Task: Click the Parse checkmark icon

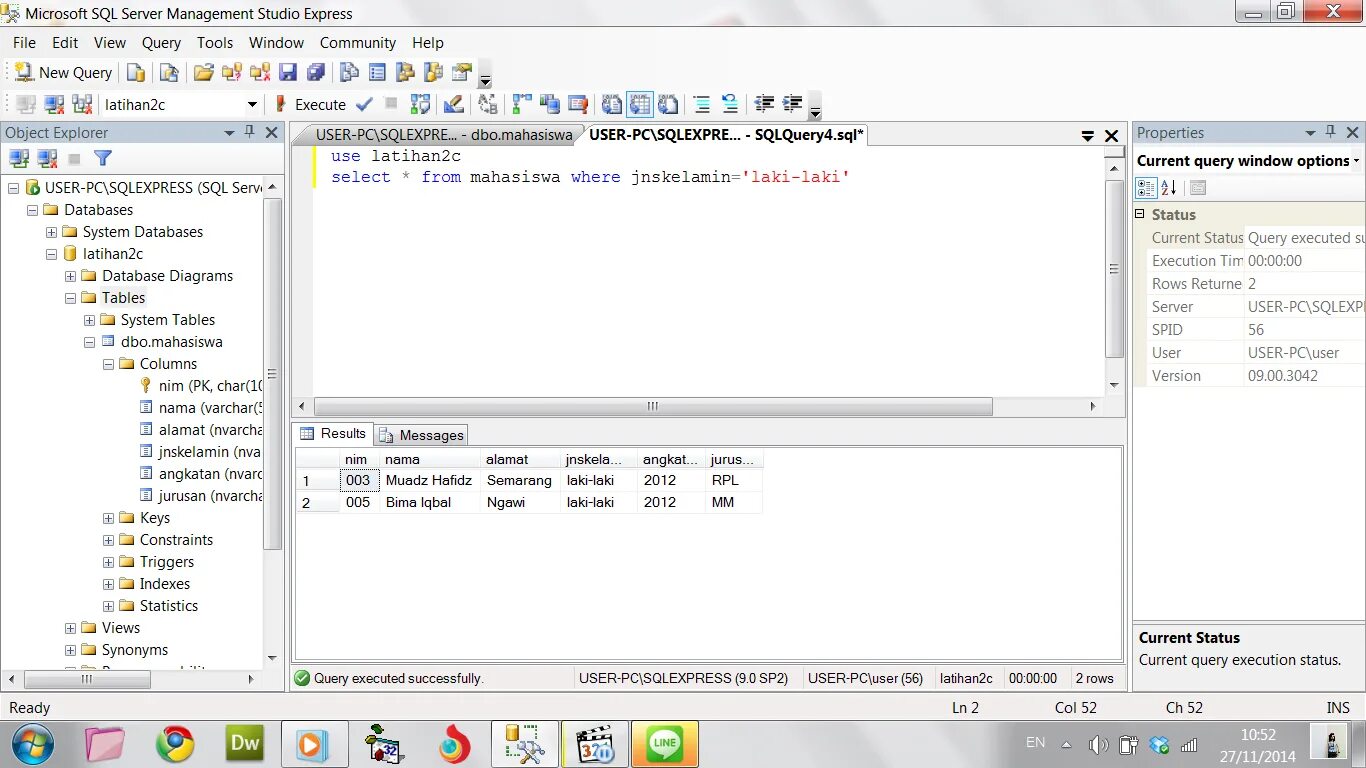Action: [x=364, y=104]
